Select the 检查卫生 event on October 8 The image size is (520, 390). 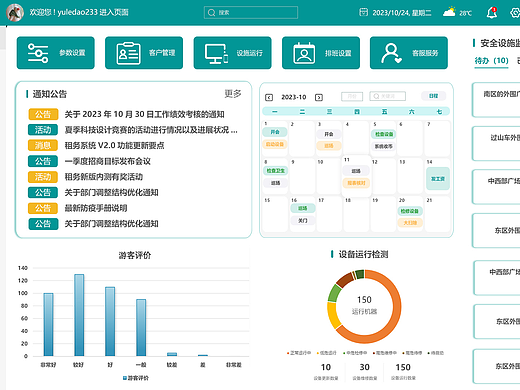coord(276,171)
